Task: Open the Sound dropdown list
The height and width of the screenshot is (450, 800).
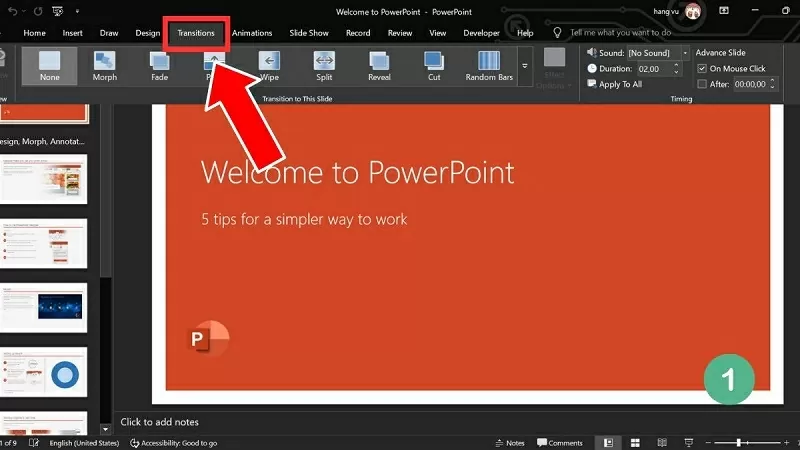Action: point(684,52)
